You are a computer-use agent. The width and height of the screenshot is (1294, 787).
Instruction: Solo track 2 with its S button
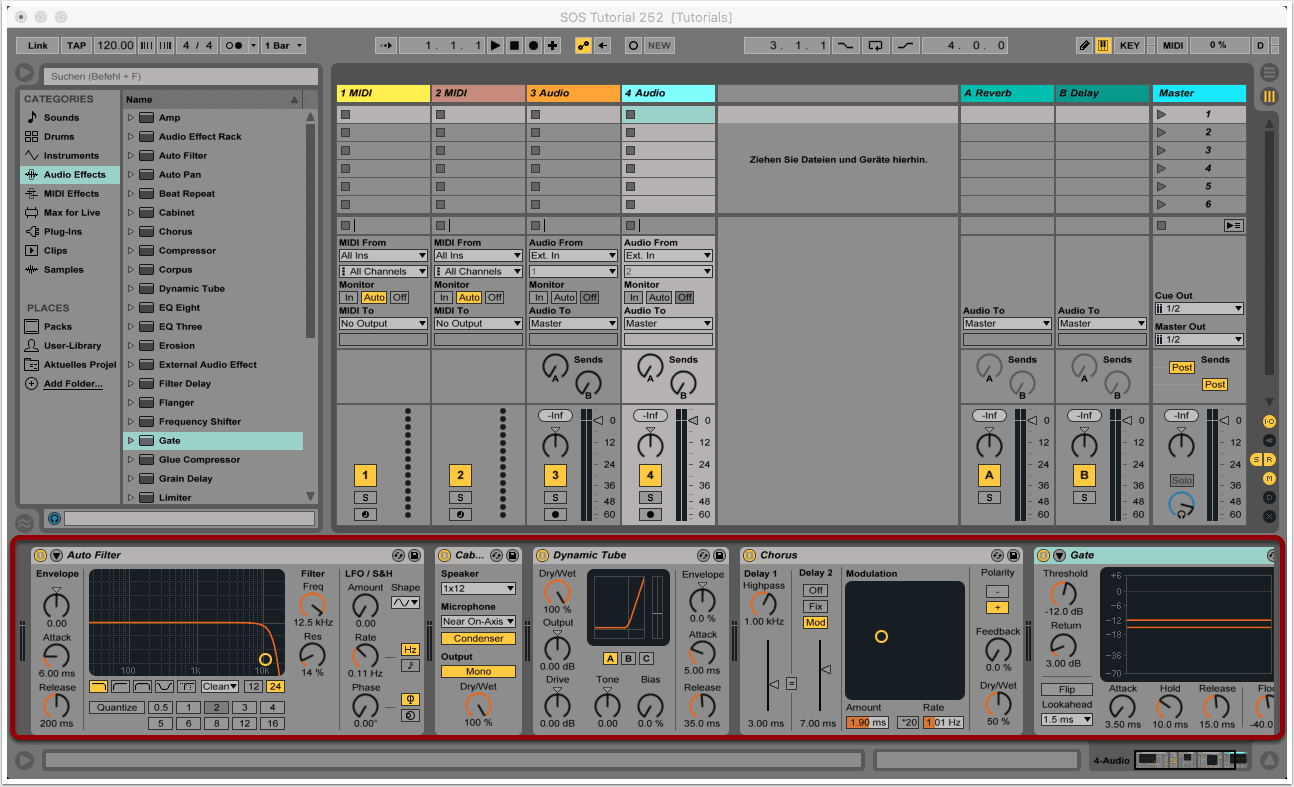coord(460,497)
